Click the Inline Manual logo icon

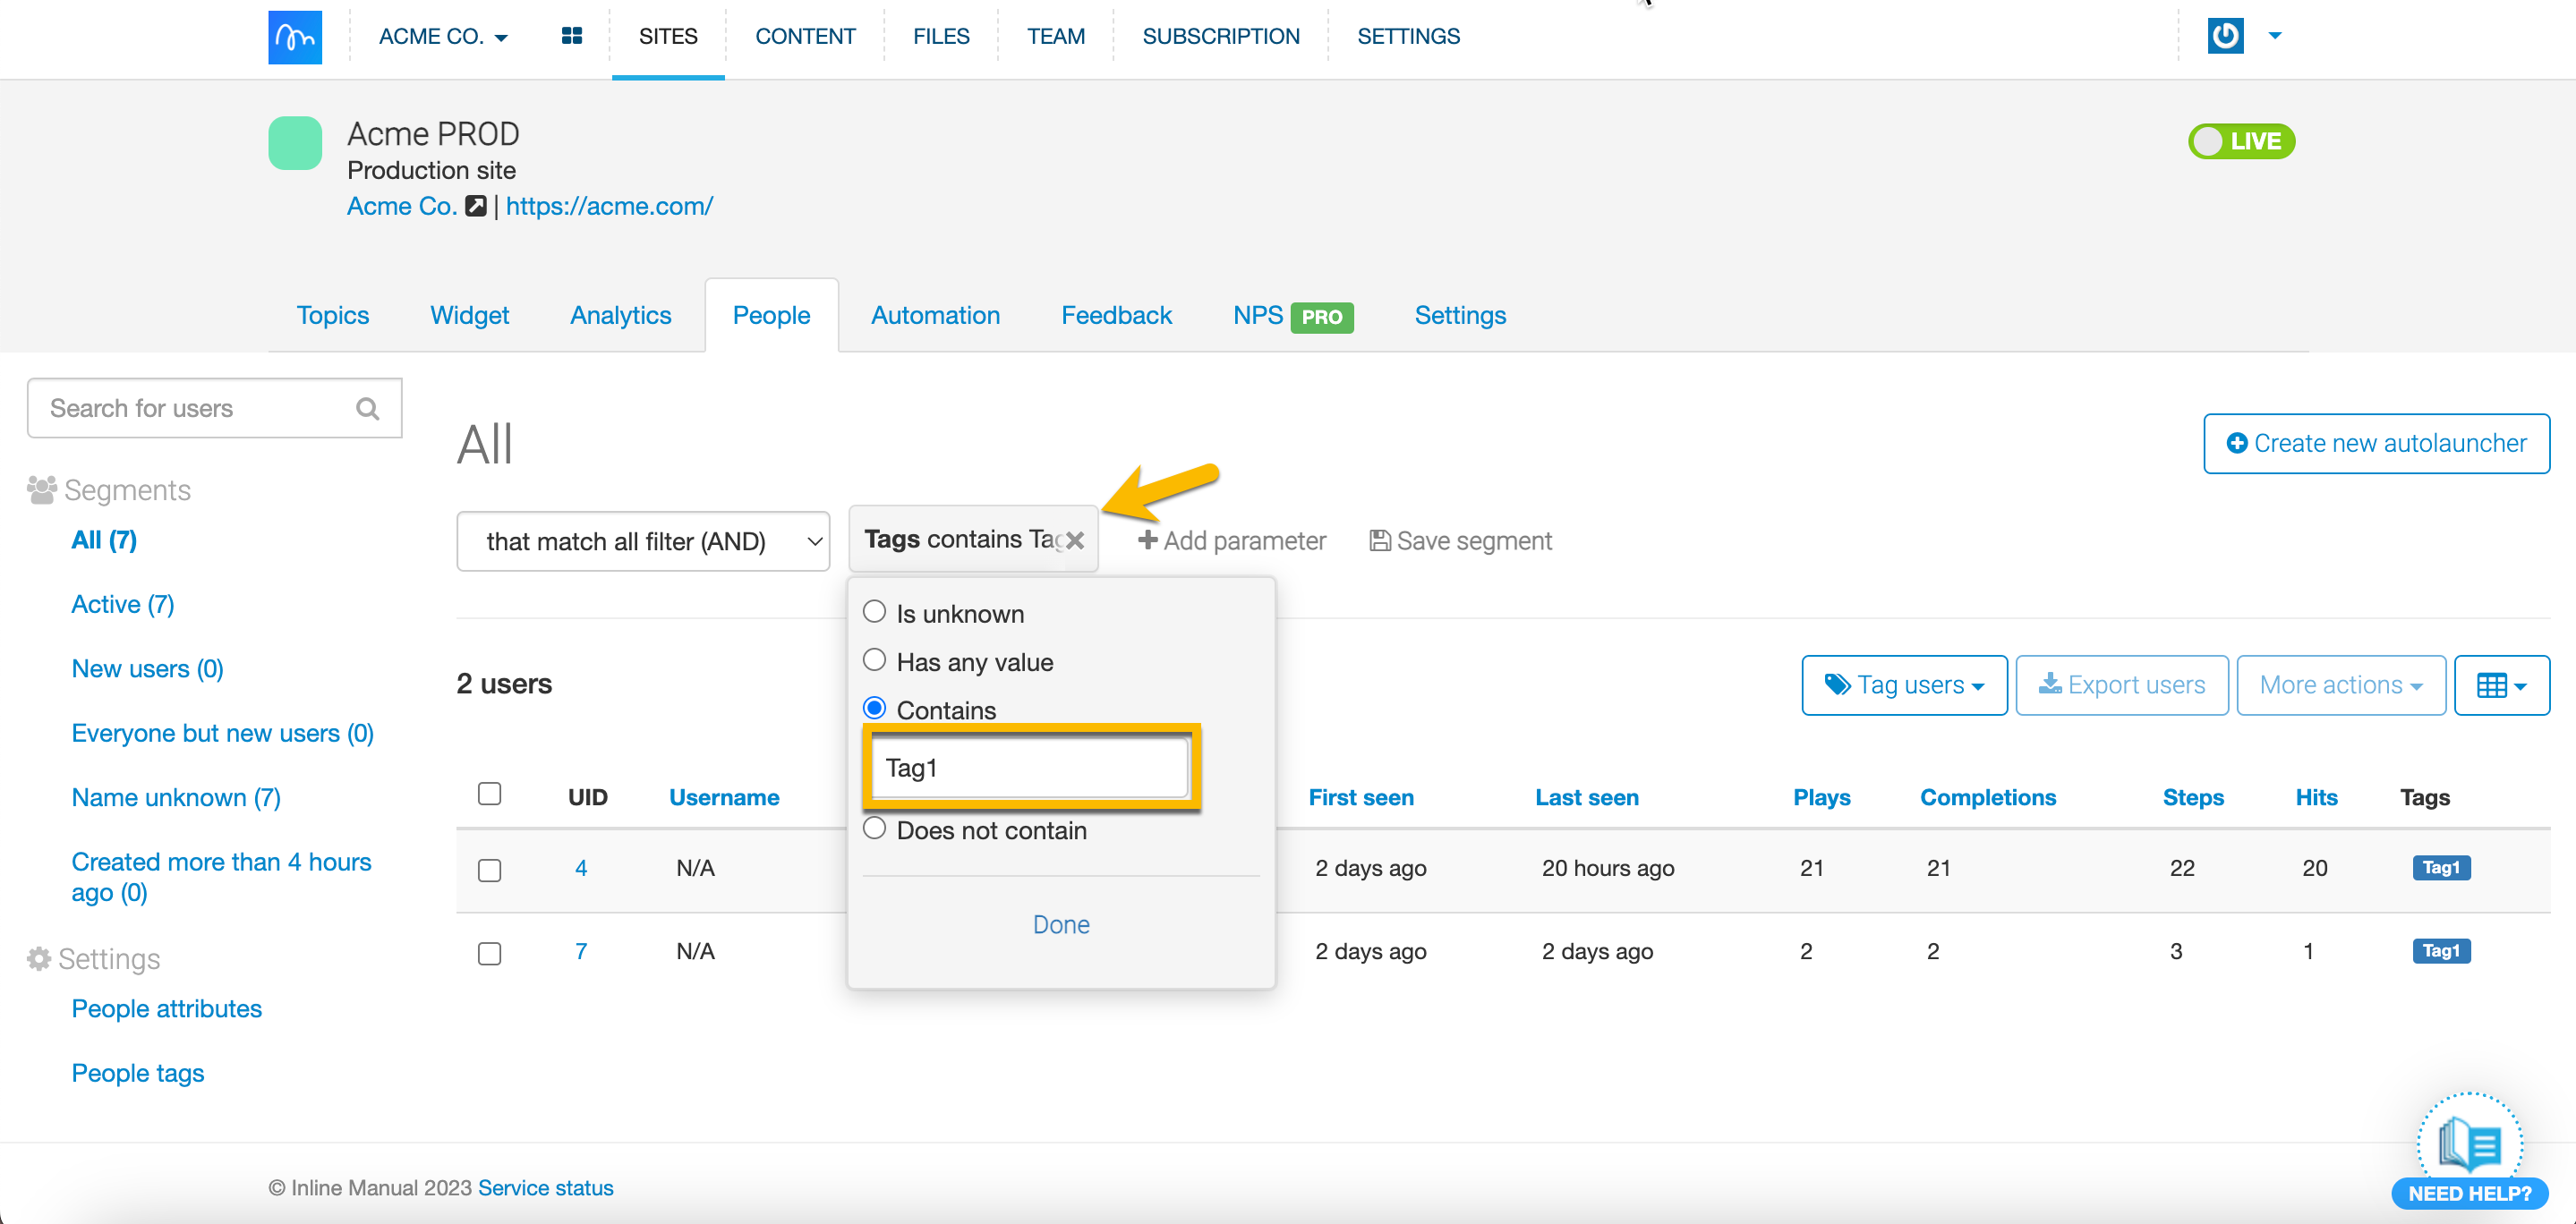pos(295,37)
